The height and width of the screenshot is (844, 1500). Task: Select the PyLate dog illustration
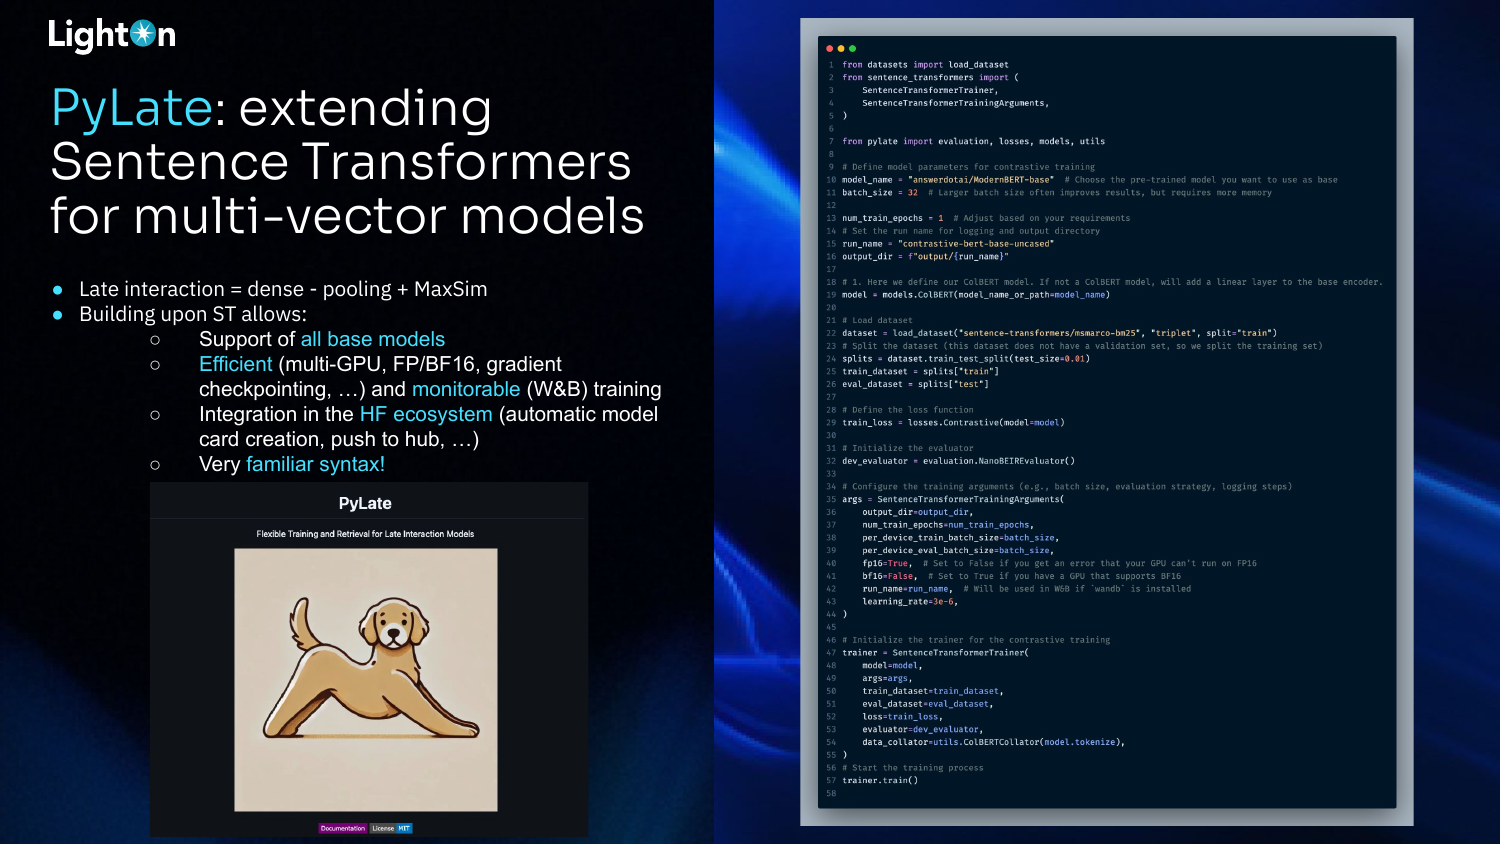click(x=366, y=680)
